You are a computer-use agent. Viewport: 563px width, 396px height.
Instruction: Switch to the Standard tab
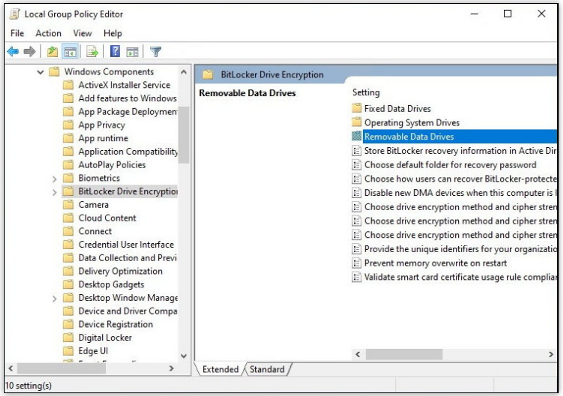tap(267, 369)
